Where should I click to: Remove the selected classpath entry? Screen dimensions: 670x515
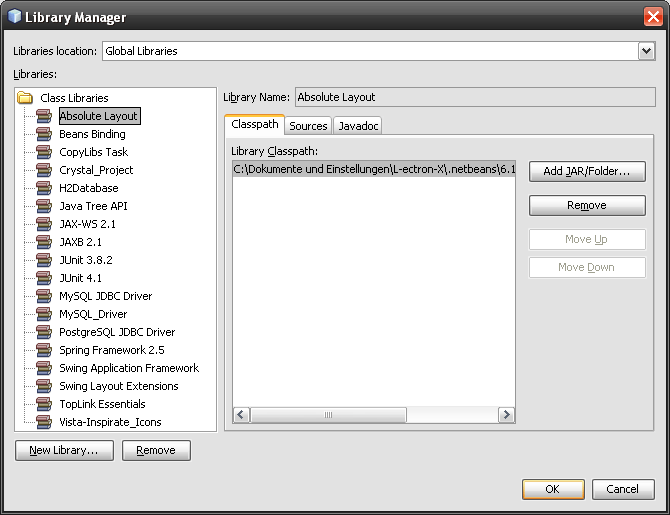point(587,205)
